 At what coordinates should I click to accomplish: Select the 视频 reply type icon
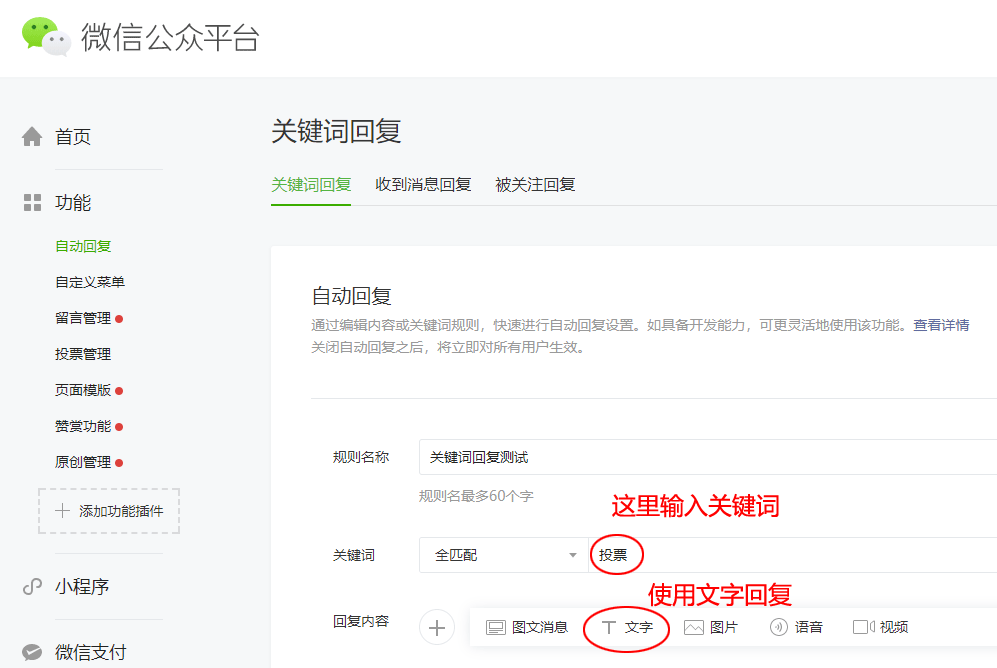coord(881,626)
